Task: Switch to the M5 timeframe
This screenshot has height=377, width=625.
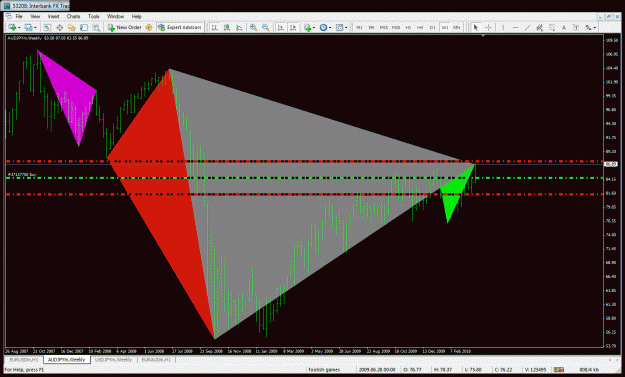Action: click(x=371, y=27)
